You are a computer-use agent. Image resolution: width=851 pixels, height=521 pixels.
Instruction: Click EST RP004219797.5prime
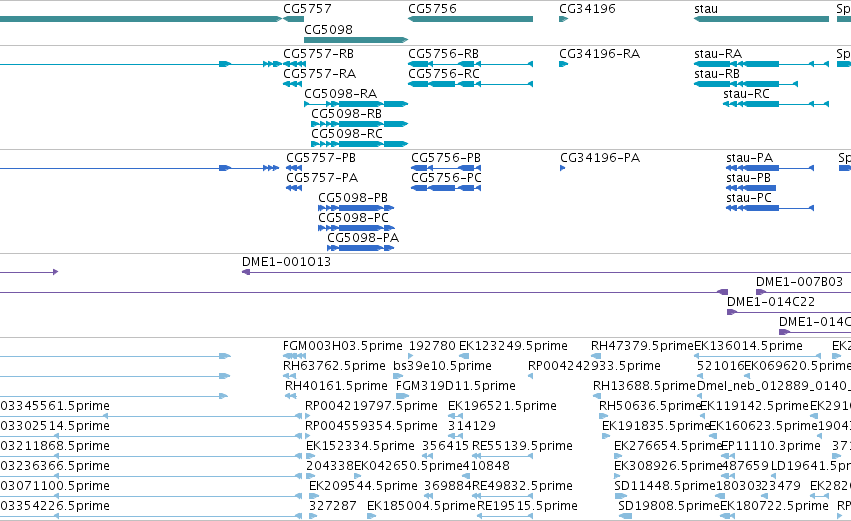pyautogui.click(x=371, y=406)
